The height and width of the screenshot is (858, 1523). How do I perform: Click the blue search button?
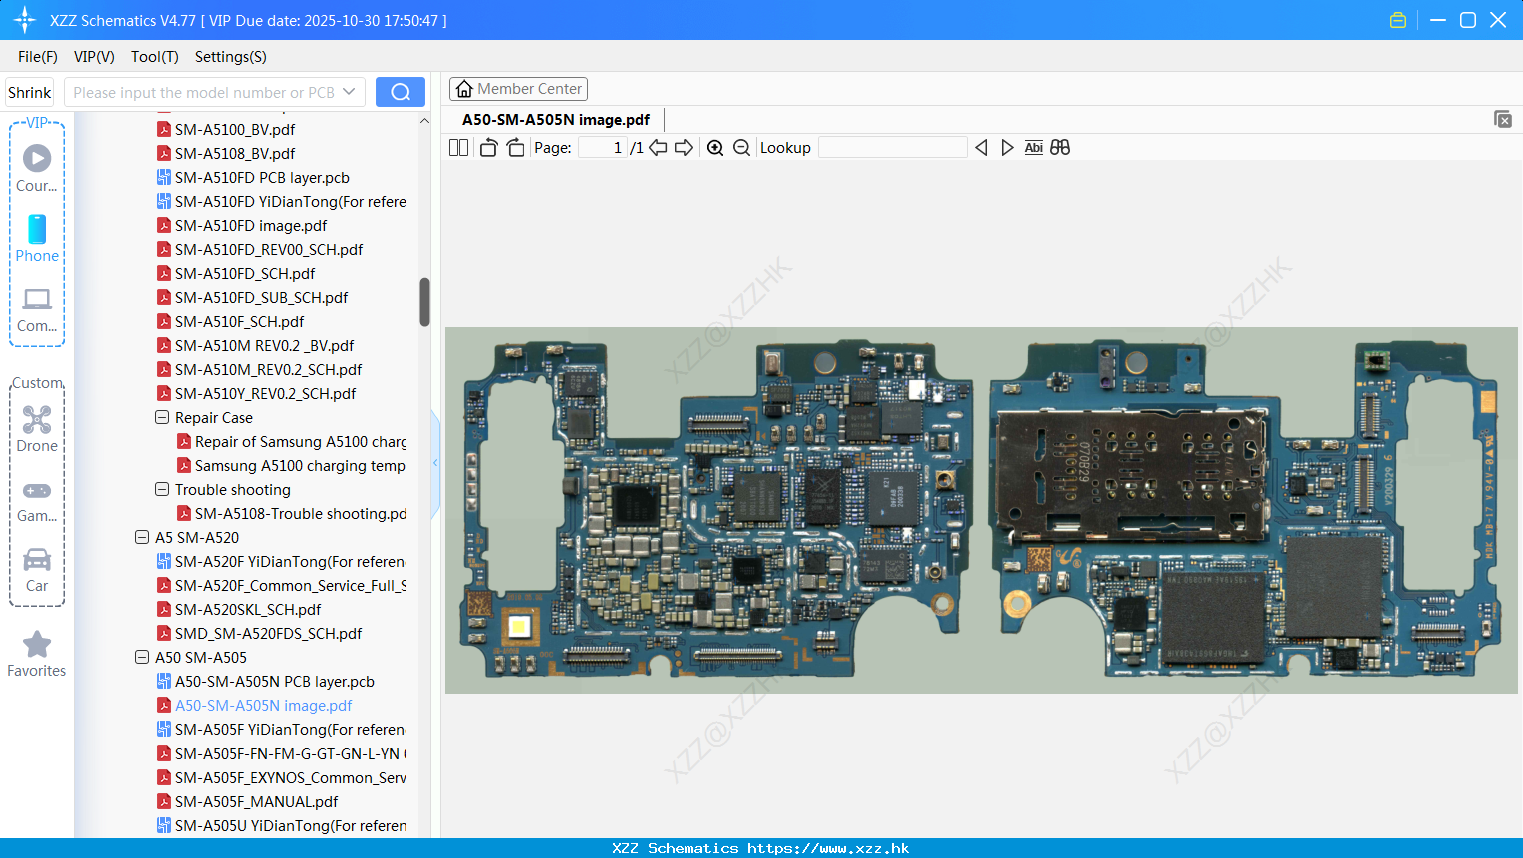400,92
